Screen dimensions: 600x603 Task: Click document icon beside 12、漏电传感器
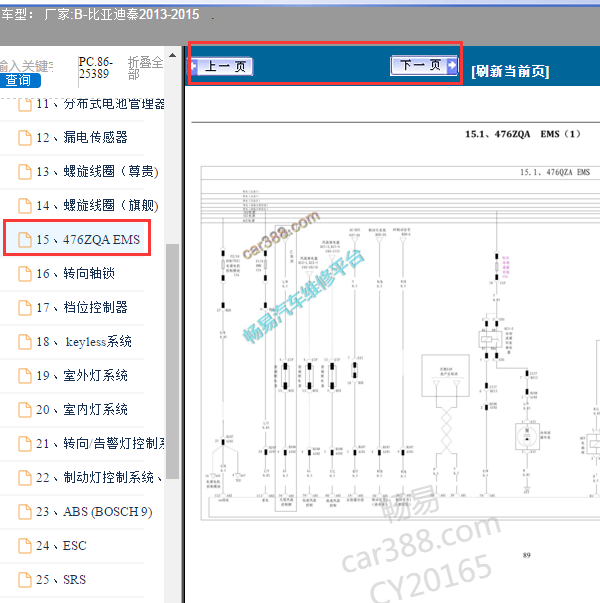(x=25, y=138)
